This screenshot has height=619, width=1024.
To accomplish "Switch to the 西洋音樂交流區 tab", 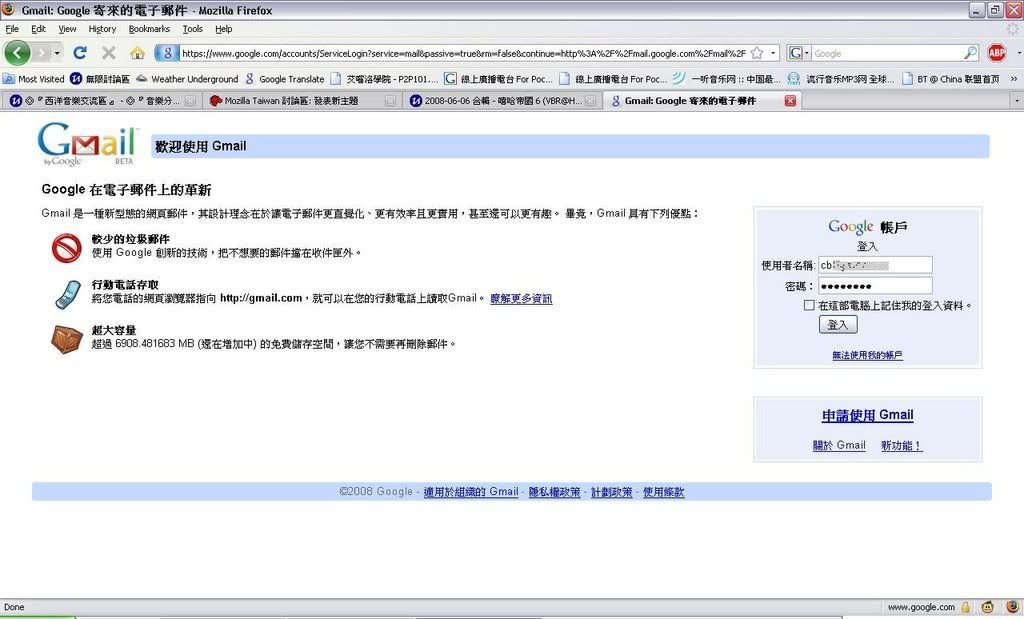I will (101, 101).
